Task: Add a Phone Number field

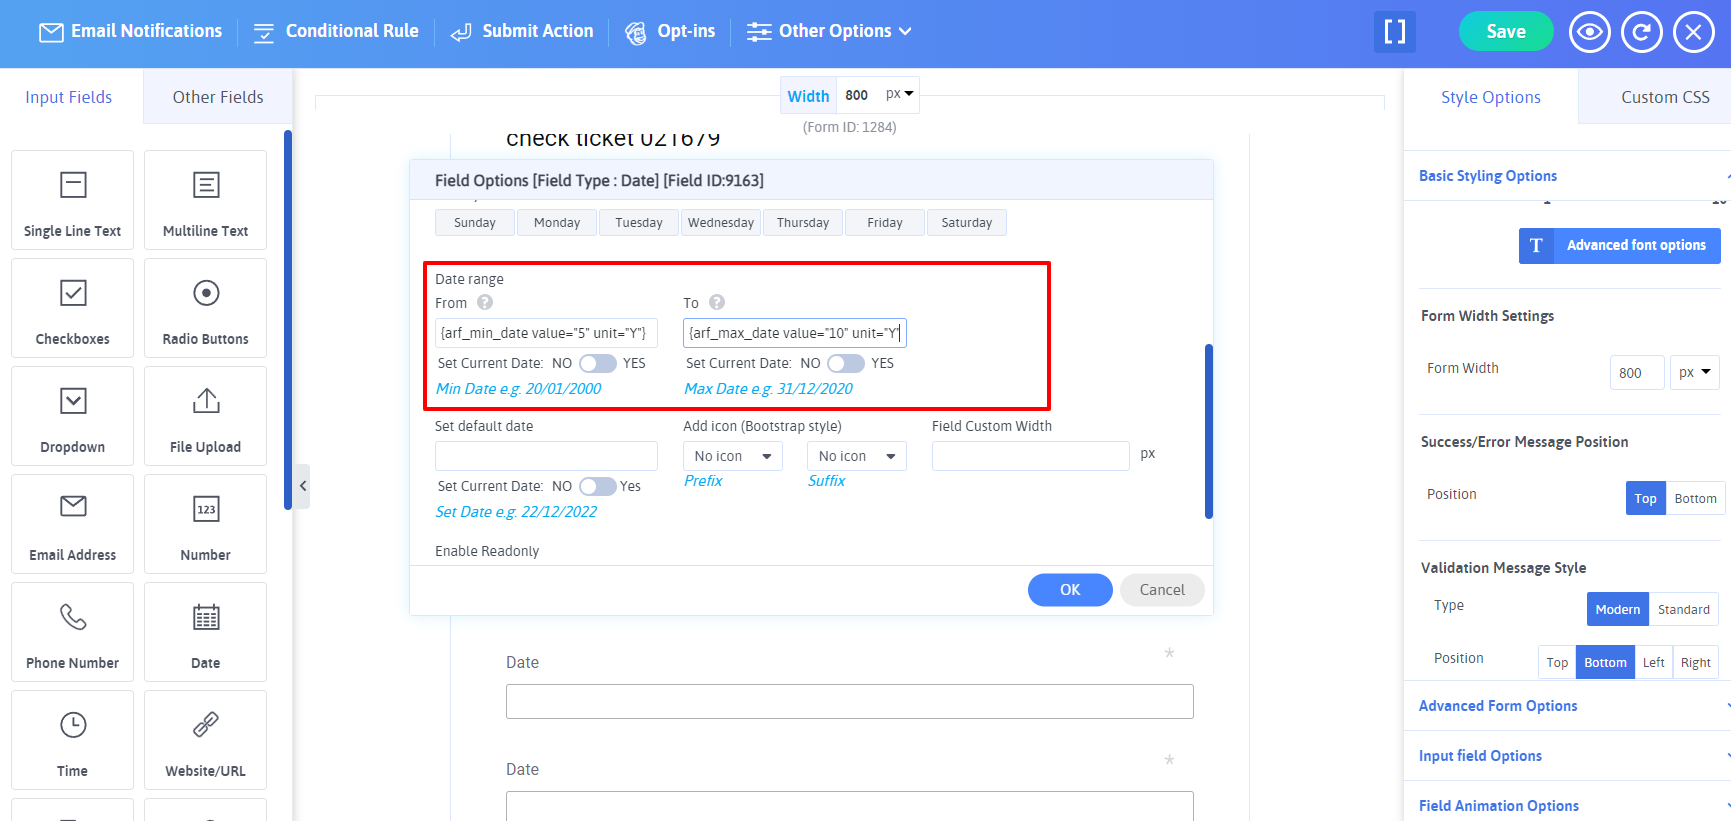Action: pyautogui.click(x=72, y=631)
